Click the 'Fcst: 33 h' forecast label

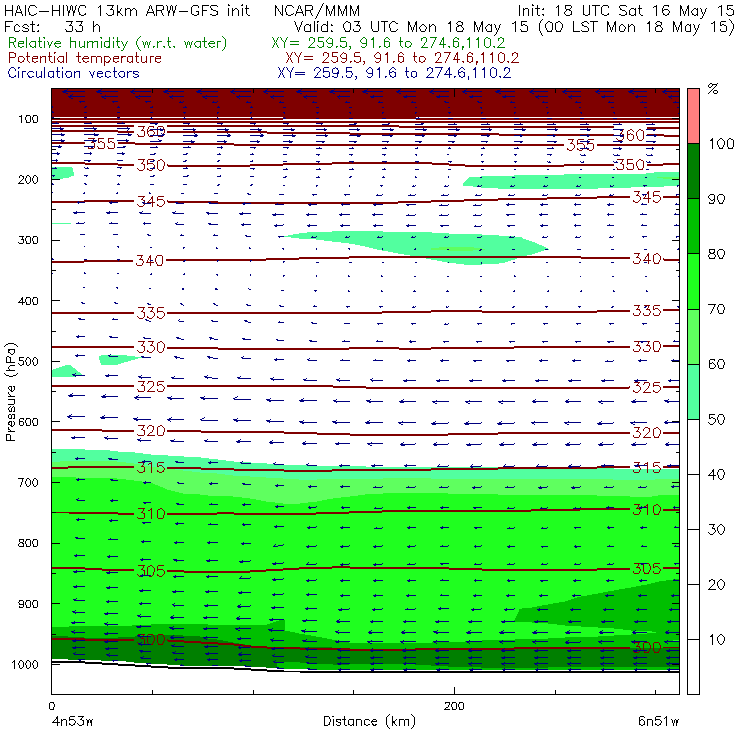(52, 27)
